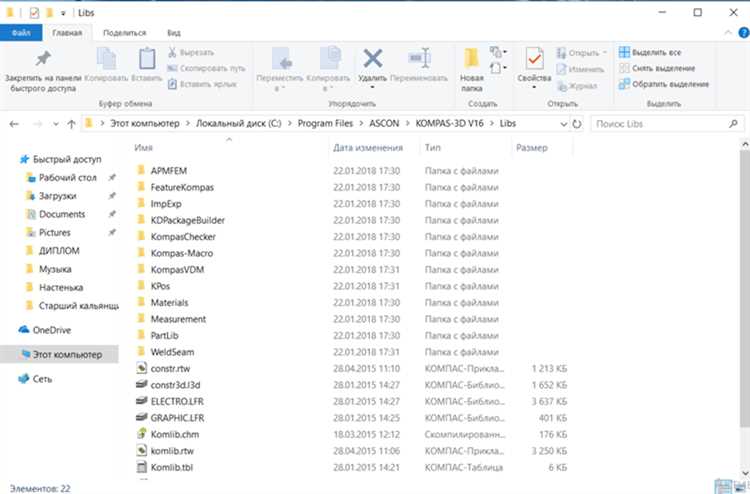The height and width of the screenshot is (494, 750).
Task: Click the search magnifier icon
Action: pyautogui.click(x=733, y=124)
